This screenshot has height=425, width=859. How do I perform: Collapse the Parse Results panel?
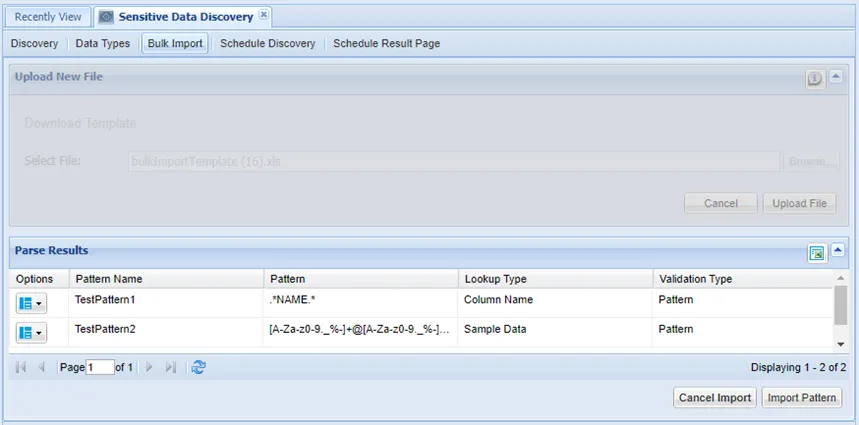tap(838, 250)
